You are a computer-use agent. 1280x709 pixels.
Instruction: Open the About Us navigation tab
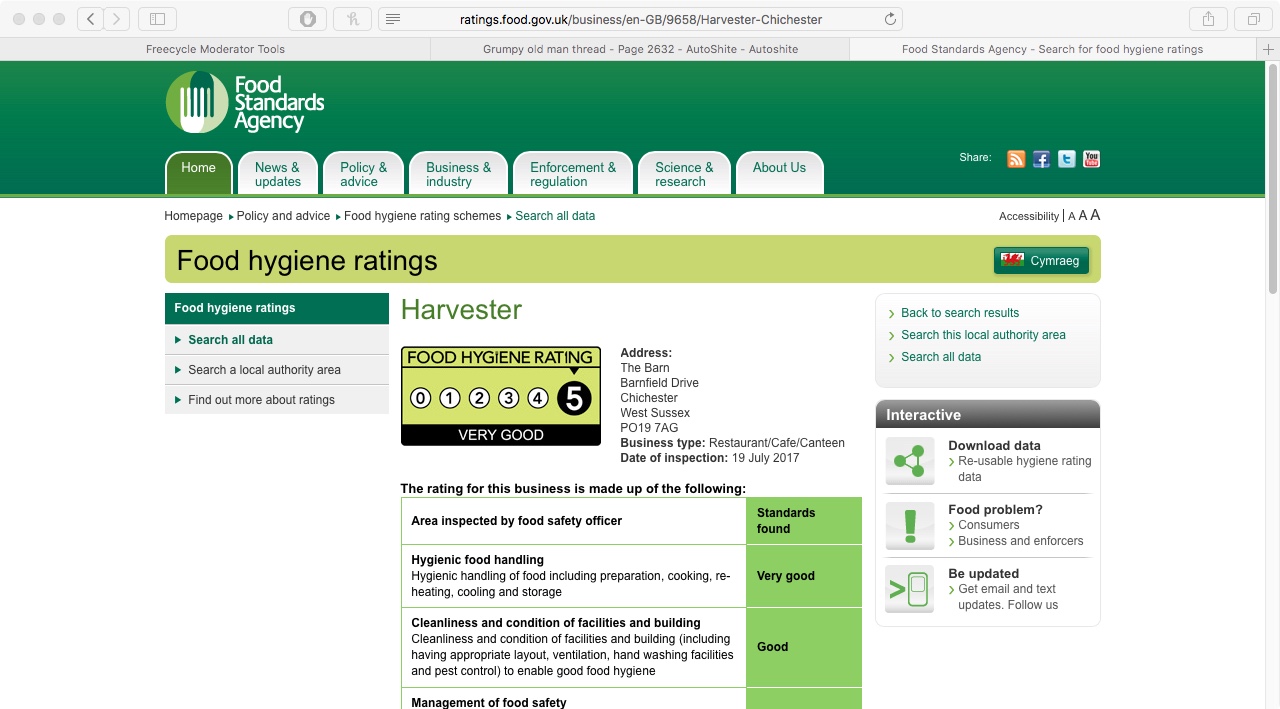pyautogui.click(x=779, y=172)
